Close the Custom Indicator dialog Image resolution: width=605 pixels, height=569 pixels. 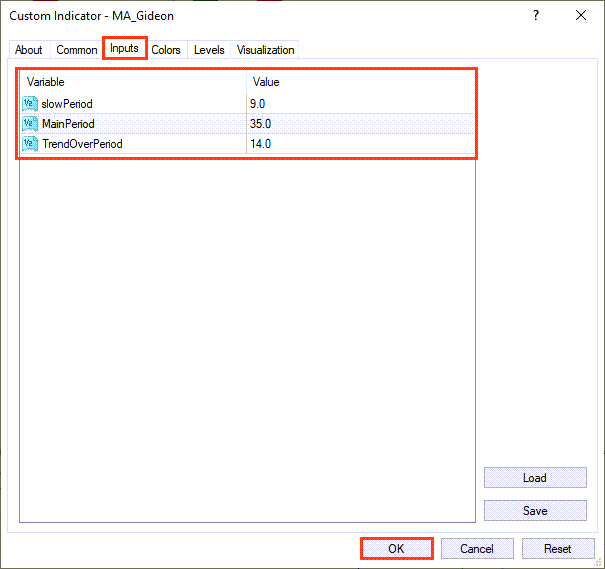[x=581, y=15]
